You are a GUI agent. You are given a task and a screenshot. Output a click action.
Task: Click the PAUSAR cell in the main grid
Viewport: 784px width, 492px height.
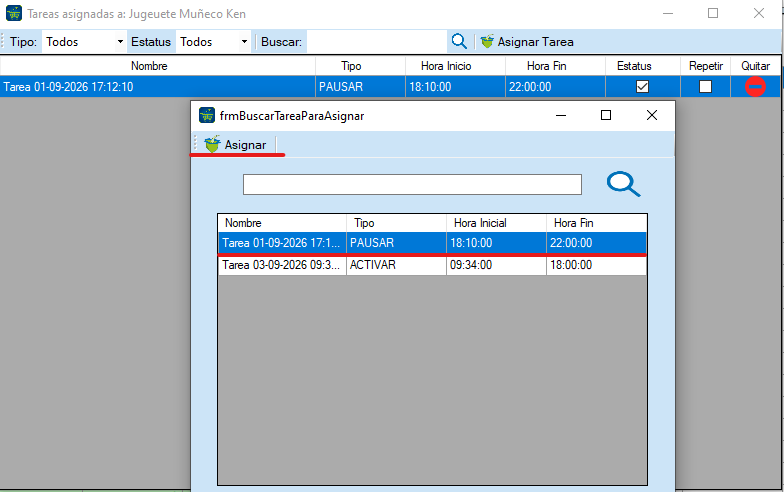[360, 87]
